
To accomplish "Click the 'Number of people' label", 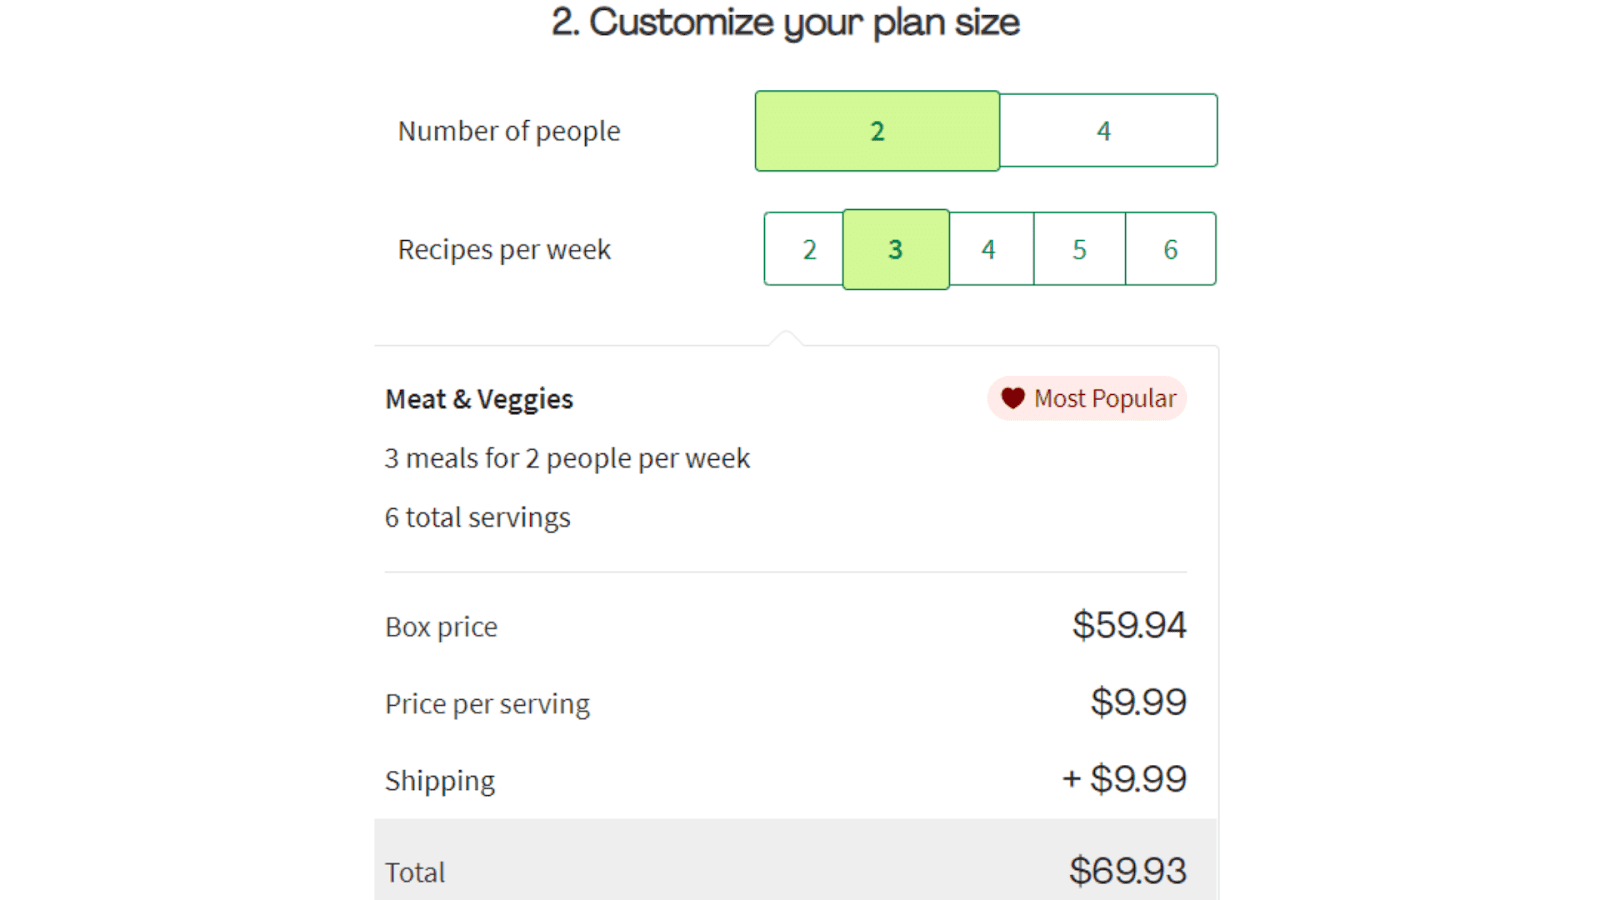I will pos(509,131).
